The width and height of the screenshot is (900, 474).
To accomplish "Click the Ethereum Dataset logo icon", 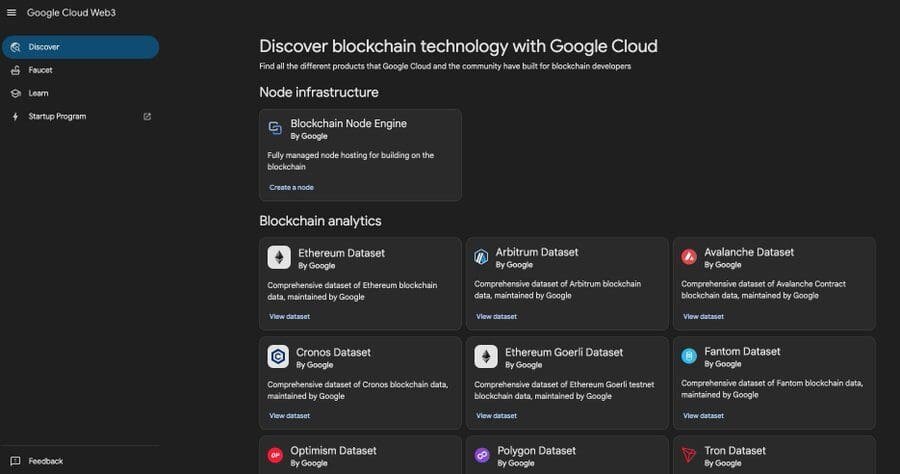I will point(279,258).
